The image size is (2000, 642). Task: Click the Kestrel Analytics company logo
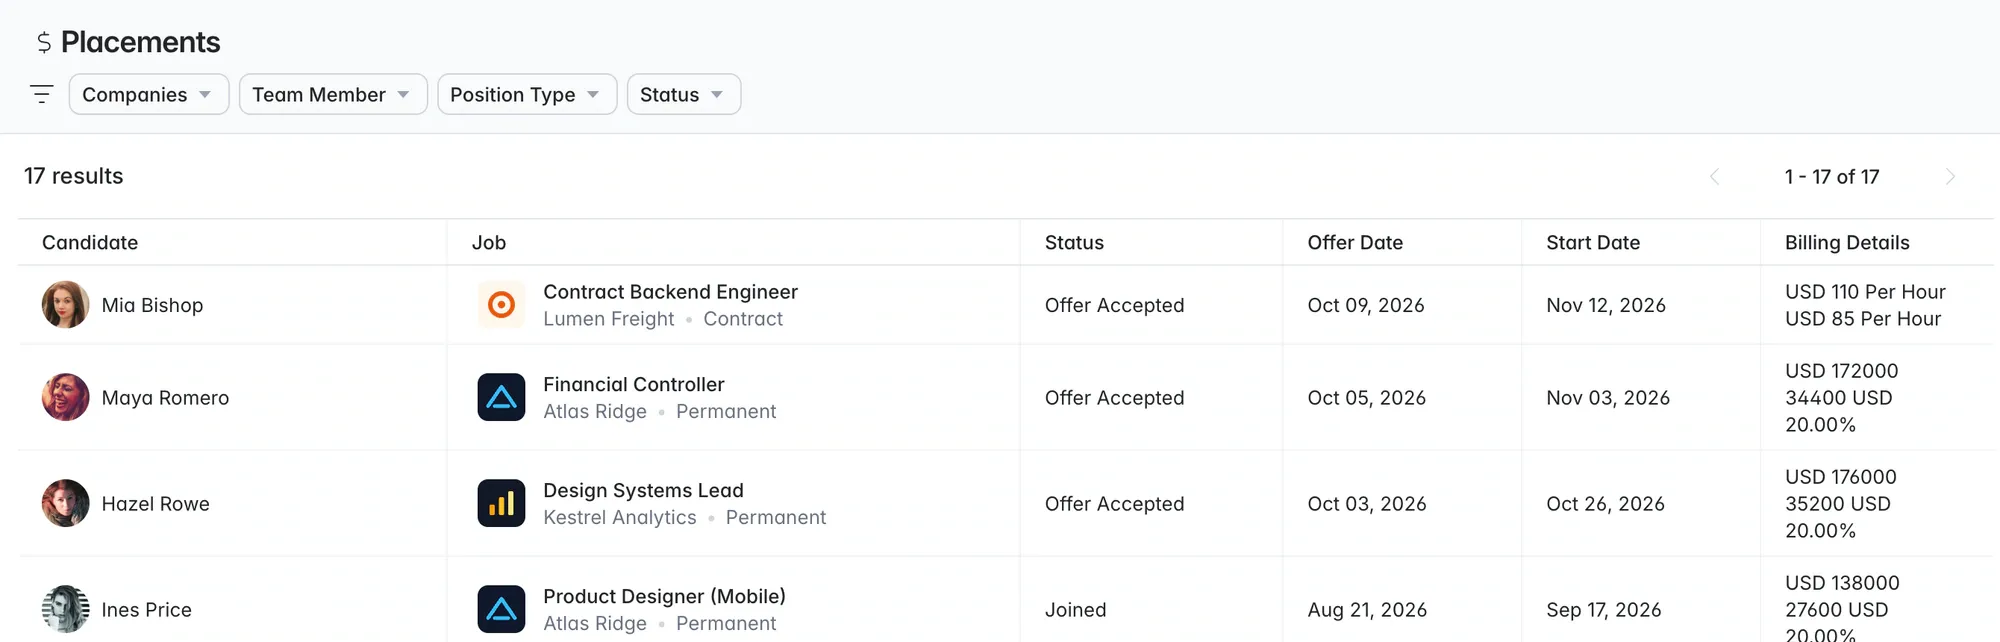(501, 503)
